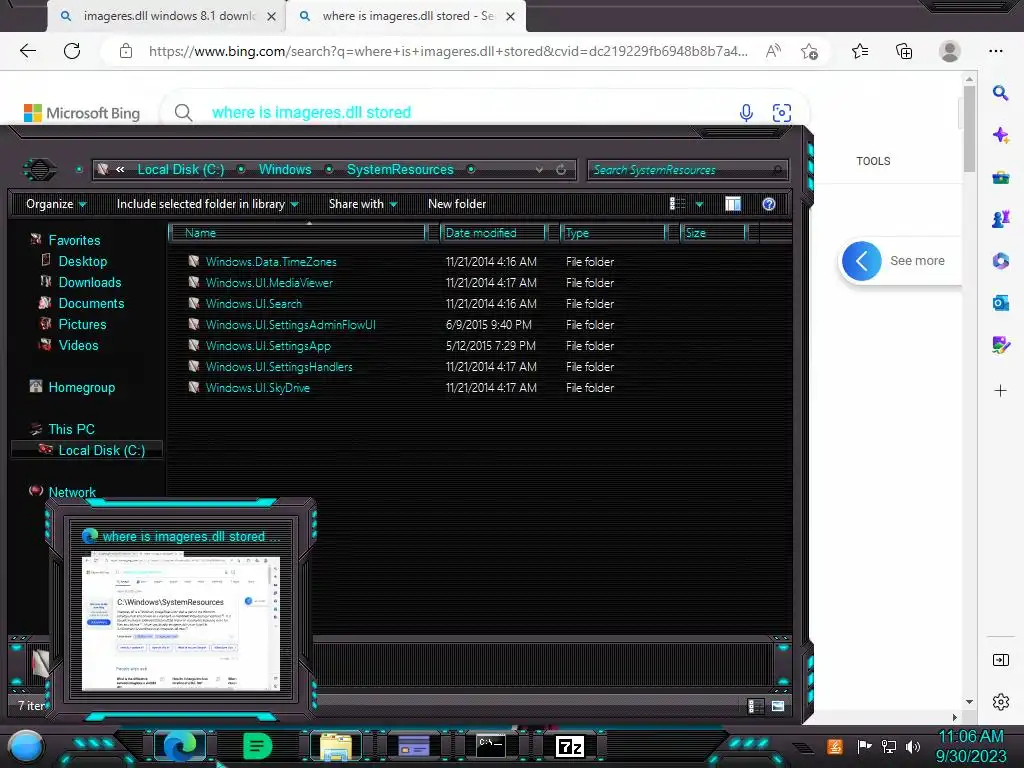Sort files by the Type column

[613, 232]
